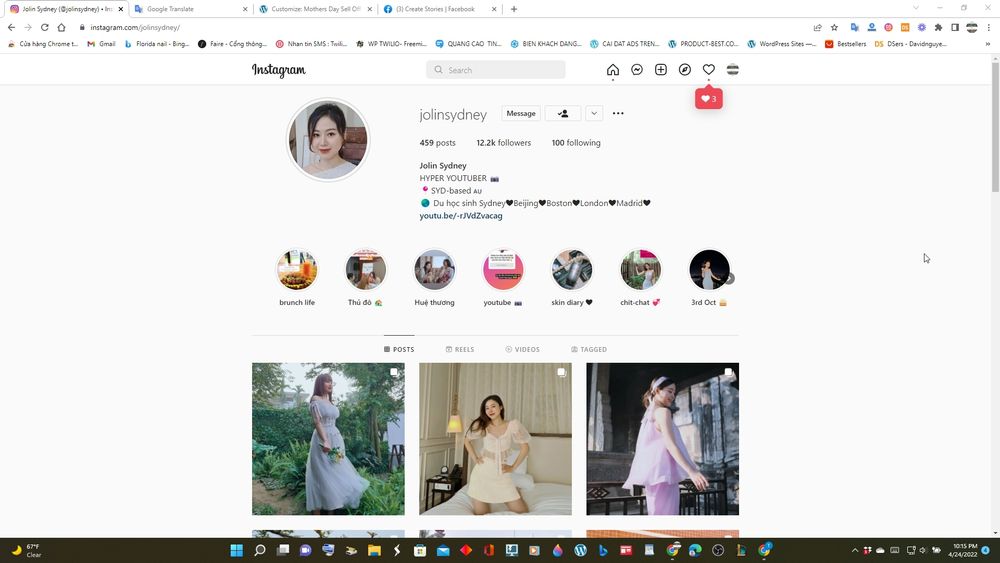1000x563 pixels.
Task: Show next story highlights arrow
Action: click(x=730, y=279)
